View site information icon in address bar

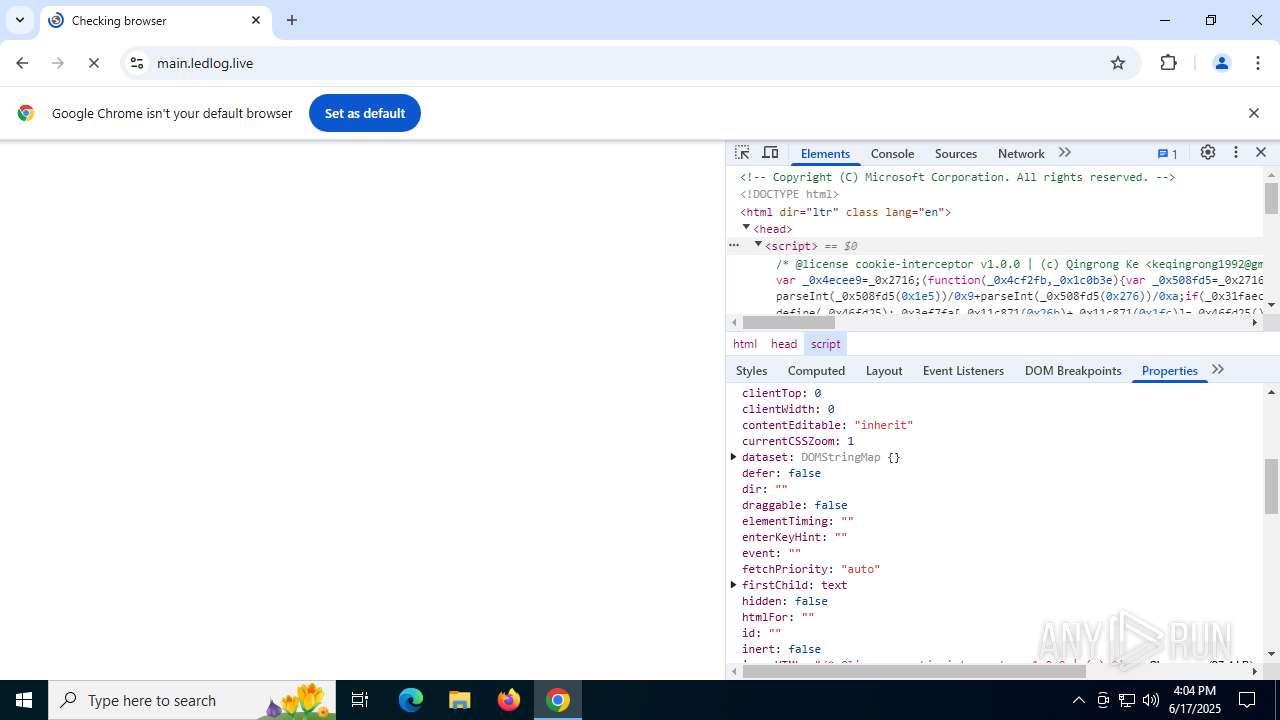click(137, 63)
